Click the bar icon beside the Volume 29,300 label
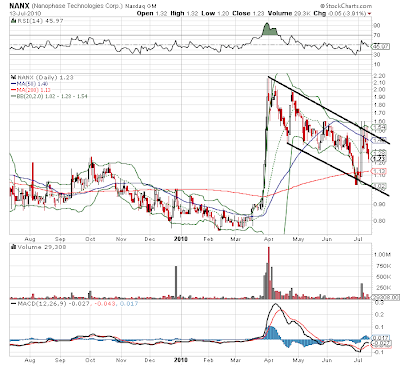This screenshot has width=400, height=365. 13,247
